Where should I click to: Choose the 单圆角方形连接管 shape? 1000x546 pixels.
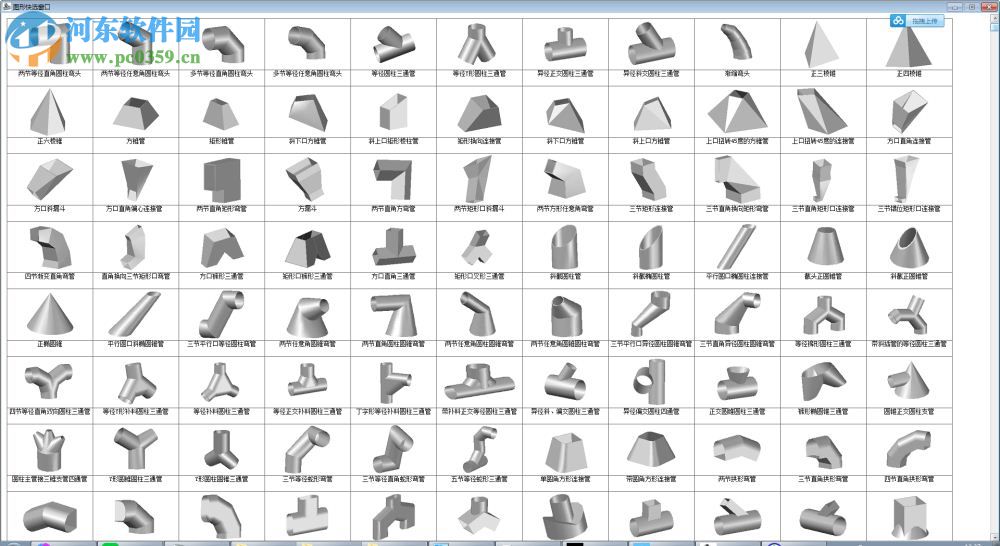(x=565, y=450)
